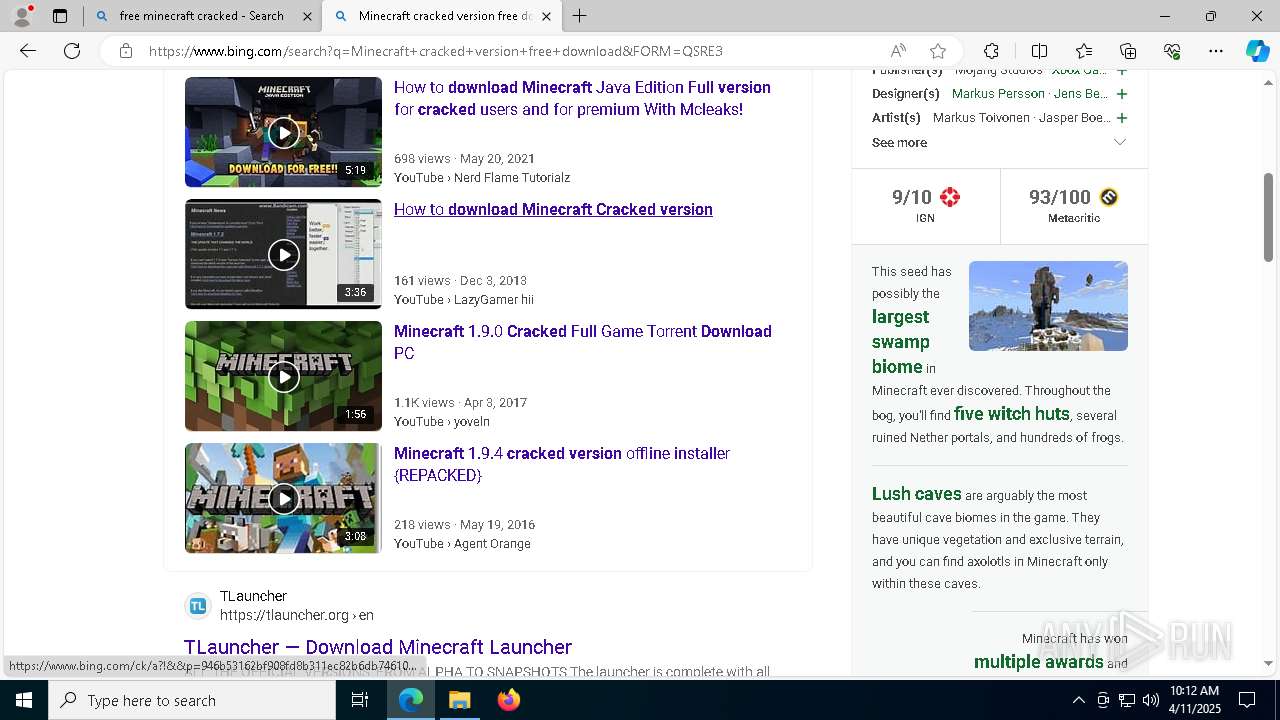Open the swamp biome seed image
This screenshot has height=720, width=1280.
pos(1048,306)
